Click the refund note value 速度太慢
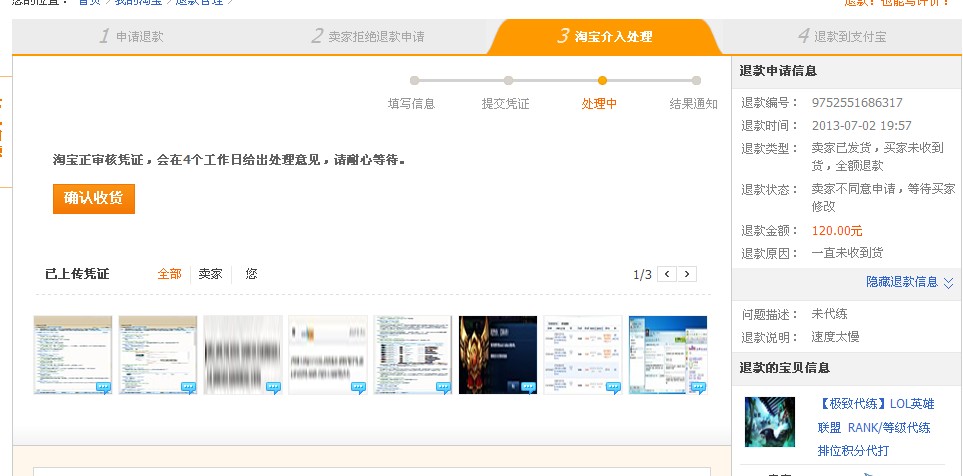This screenshot has width=963, height=476. point(835,337)
